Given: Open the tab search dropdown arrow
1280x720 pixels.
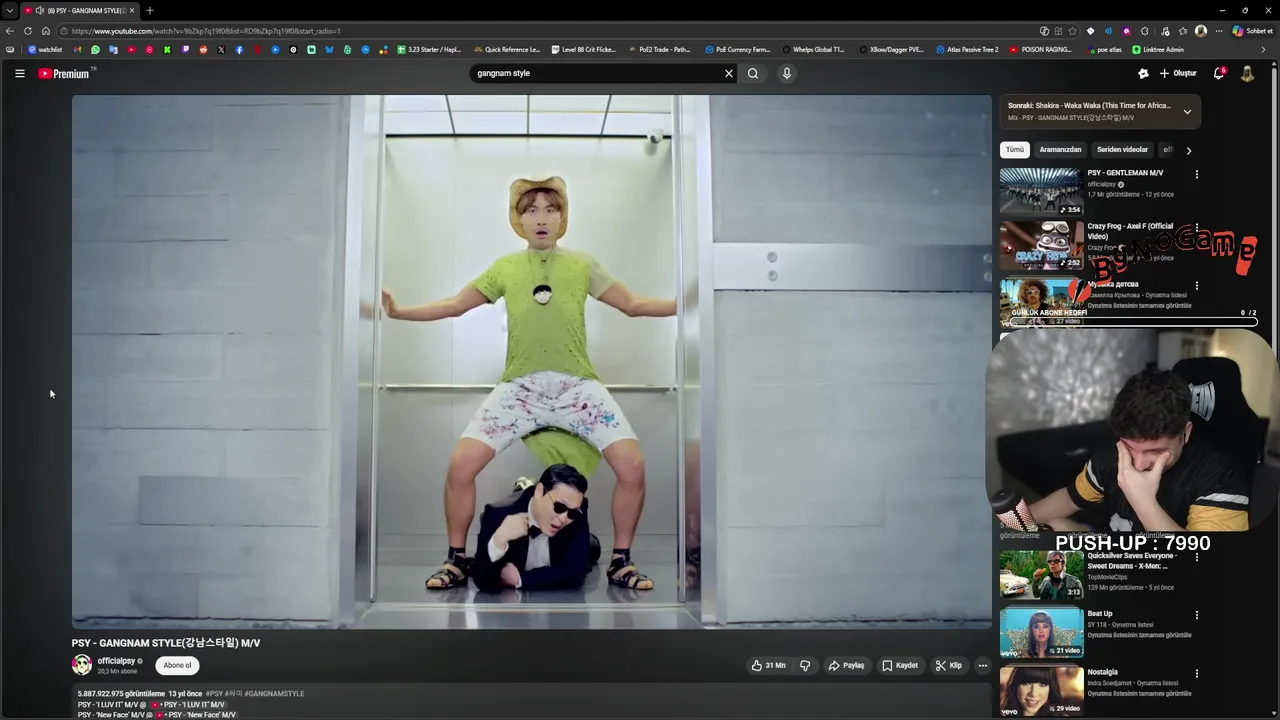Looking at the screenshot, I should click(x=9, y=10).
